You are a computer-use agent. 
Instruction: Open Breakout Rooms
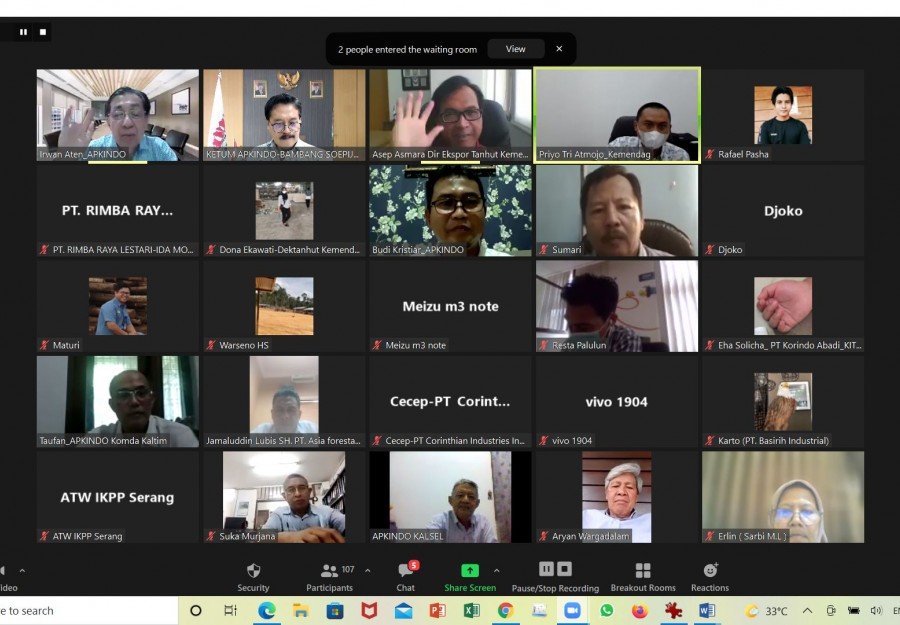pos(643,577)
